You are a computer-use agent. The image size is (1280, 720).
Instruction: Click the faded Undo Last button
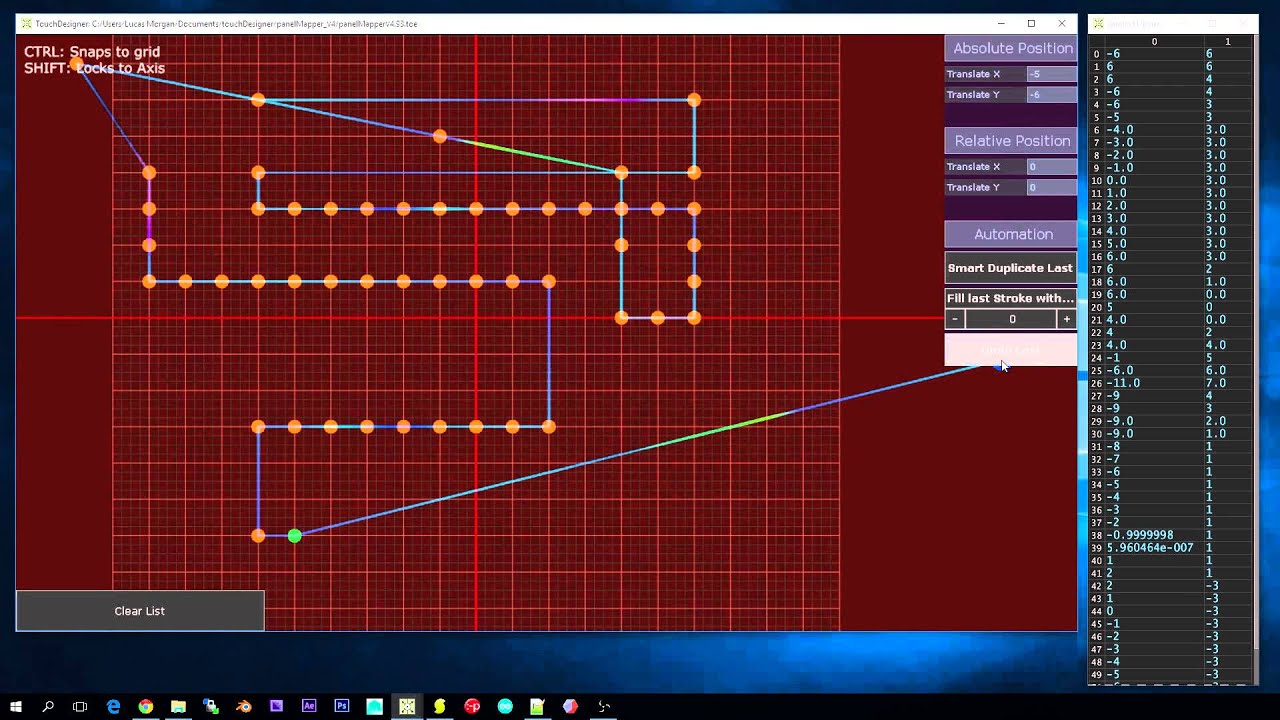tap(1011, 350)
